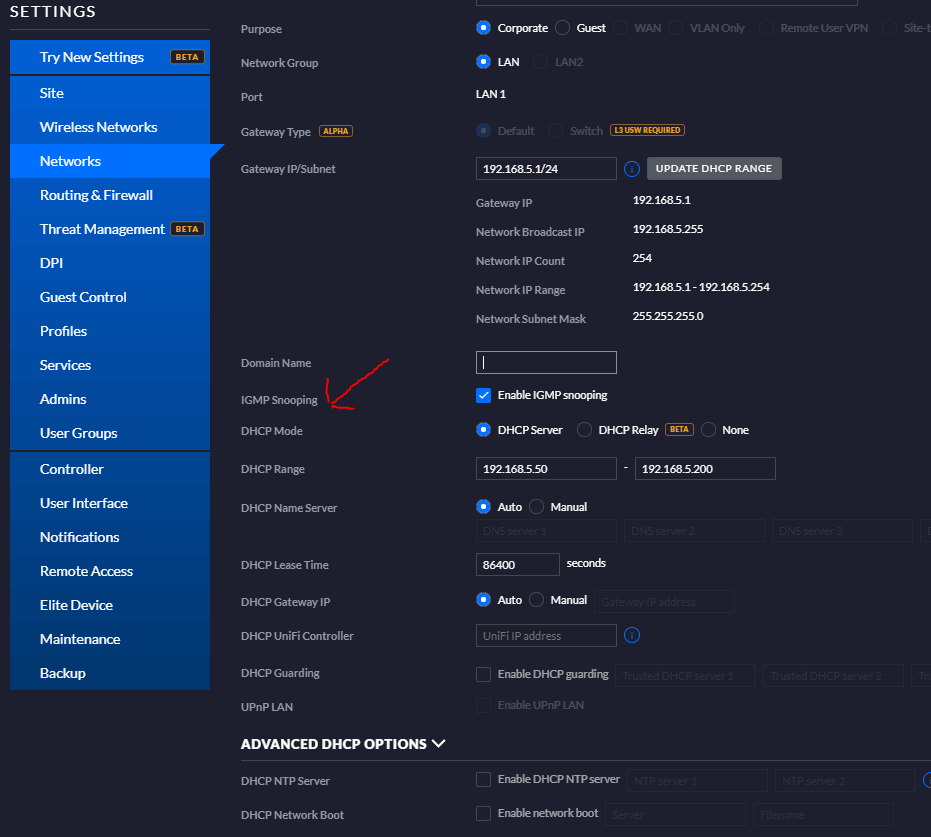Viewport: 931px width, 837px height.
Task: Click BETA badge beside DHCP Relay
Action: (x=680, y=430)
